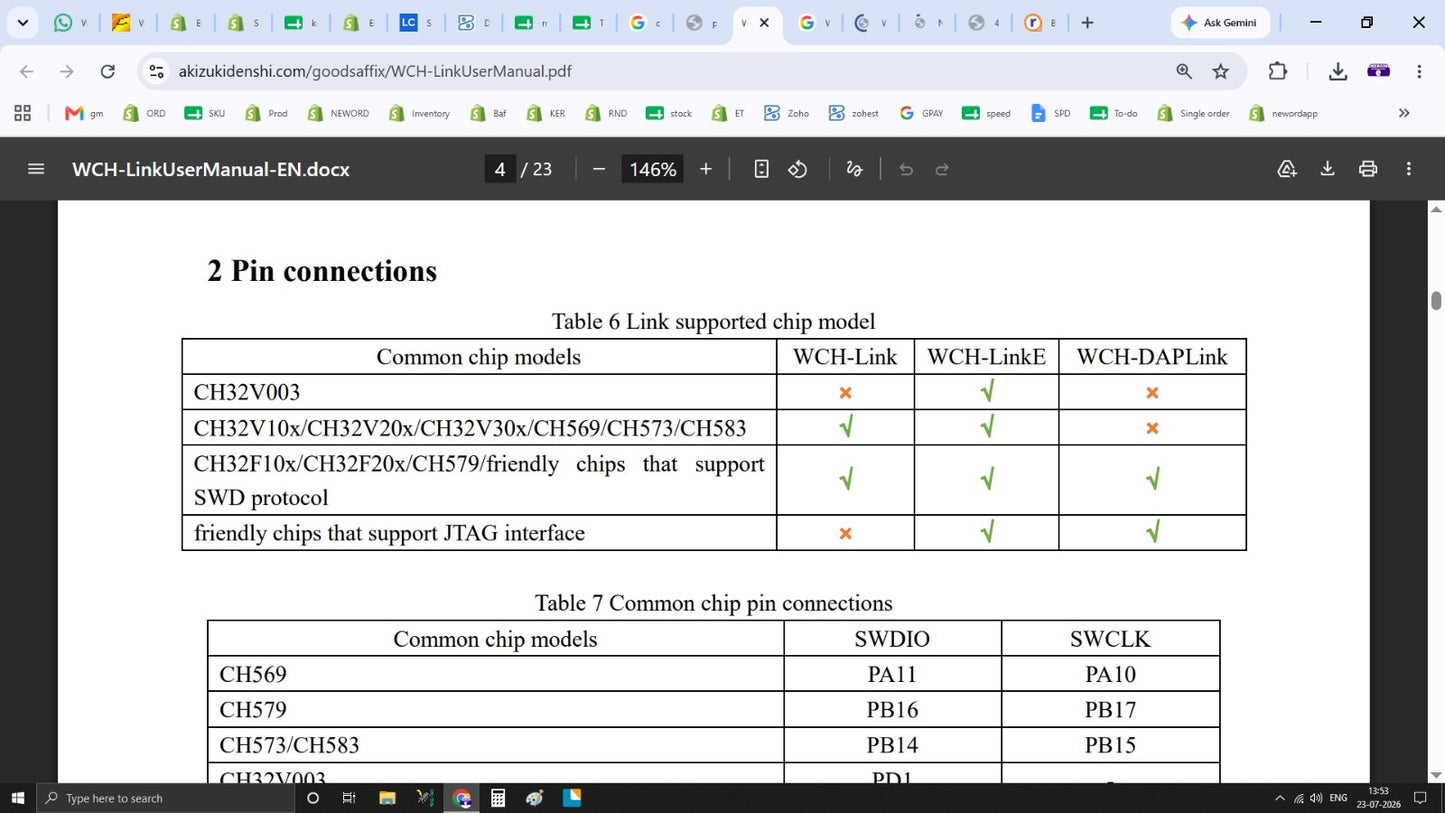This screenshot has width=1445, height=813.
Task: Reload the current page
Action: 107,71
